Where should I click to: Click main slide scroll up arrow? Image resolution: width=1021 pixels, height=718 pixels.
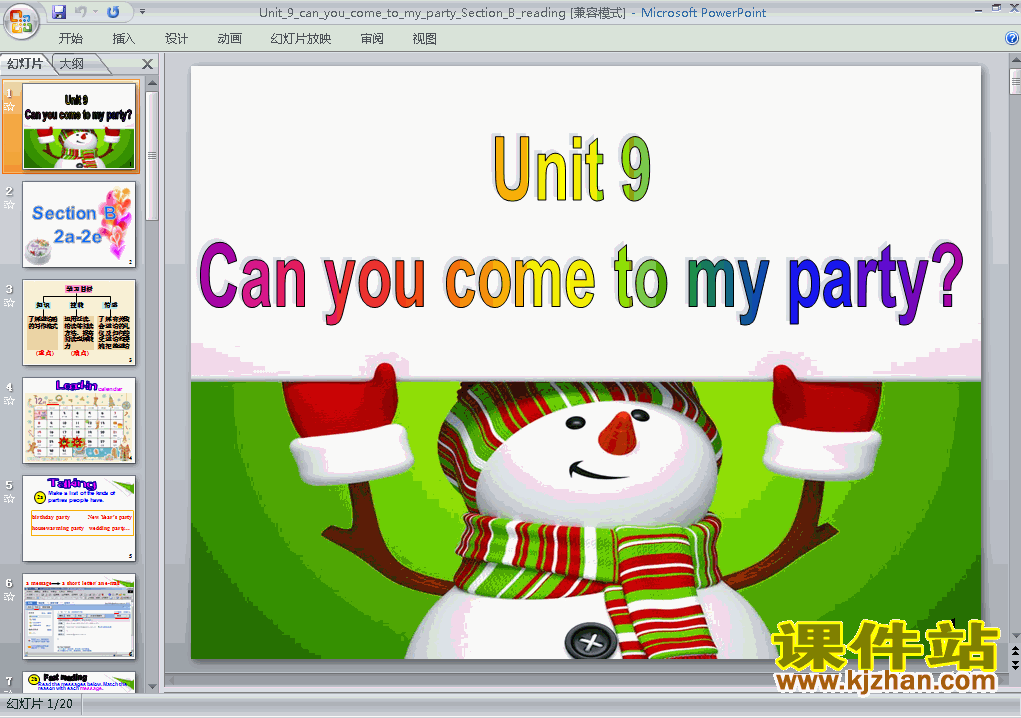[x=1015, y=61]
